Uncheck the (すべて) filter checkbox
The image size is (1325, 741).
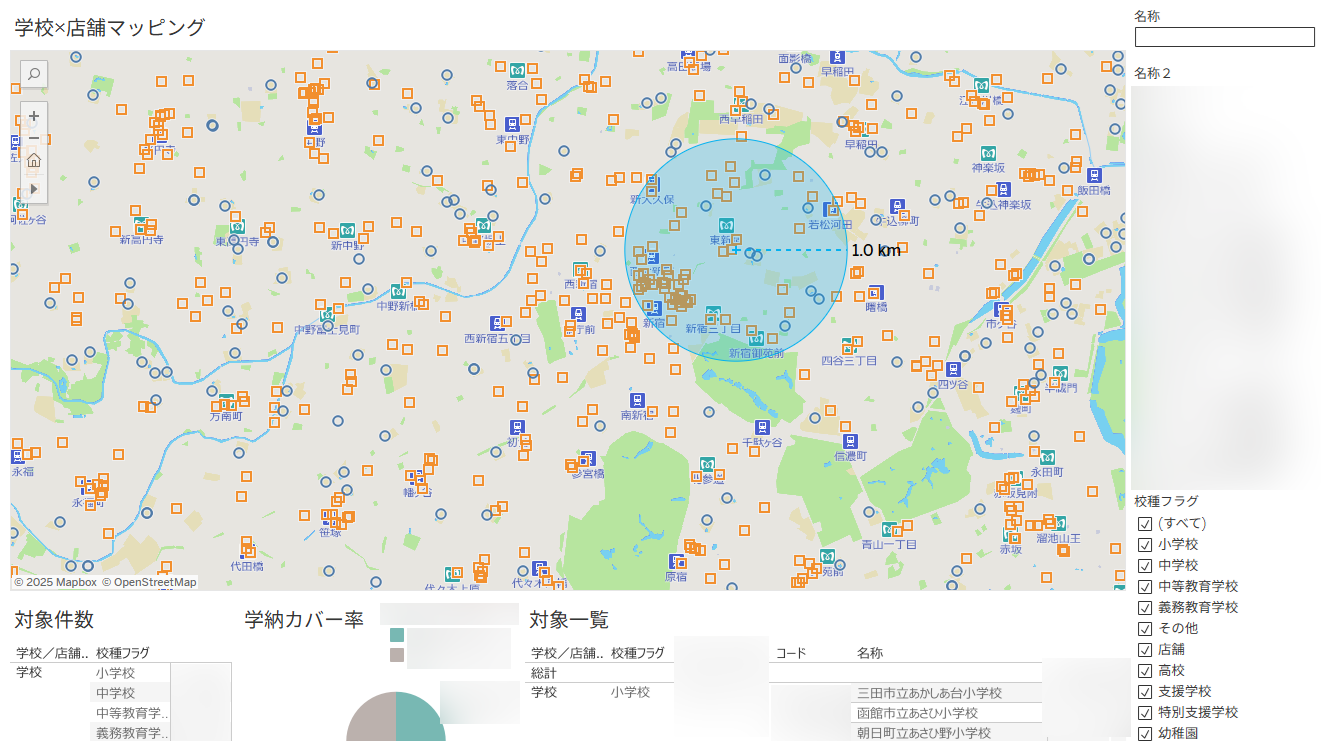pyautogui.click(x=1143, y=522)
